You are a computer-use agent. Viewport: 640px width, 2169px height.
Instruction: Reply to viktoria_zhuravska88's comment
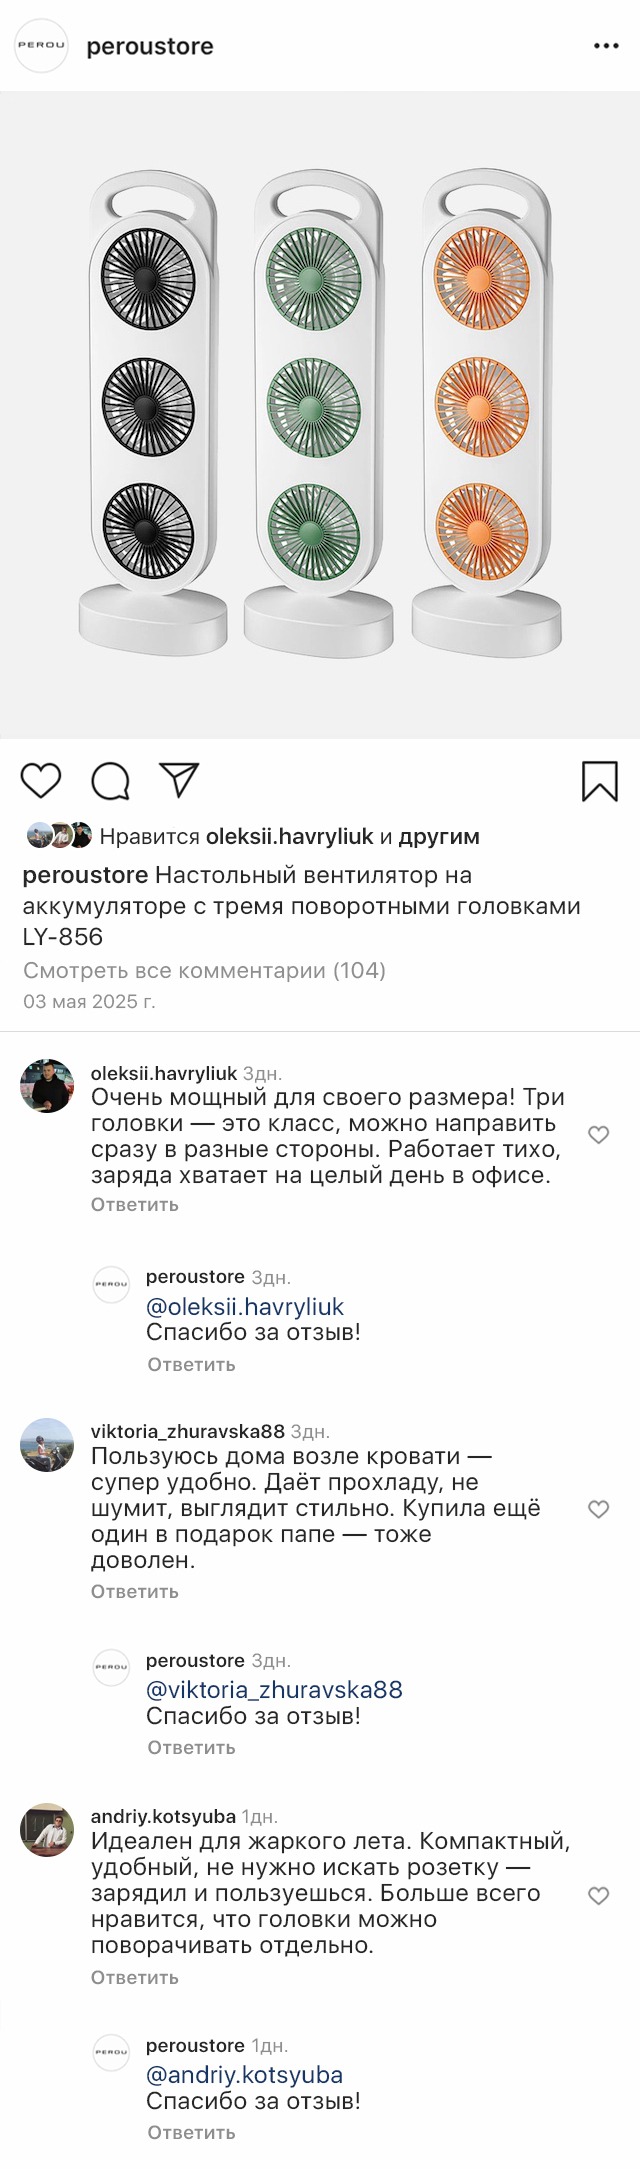click(x=135, y=1591)
